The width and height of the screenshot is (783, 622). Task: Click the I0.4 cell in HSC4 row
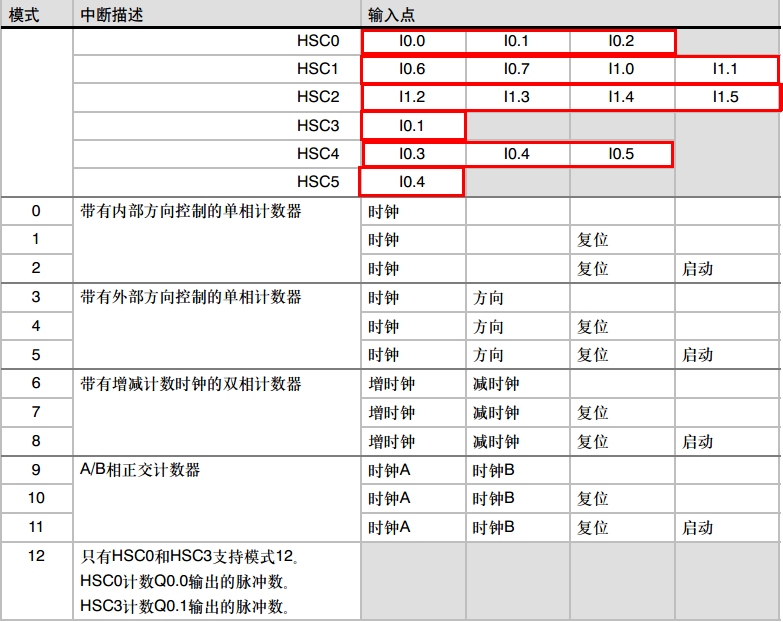point(516,154)
